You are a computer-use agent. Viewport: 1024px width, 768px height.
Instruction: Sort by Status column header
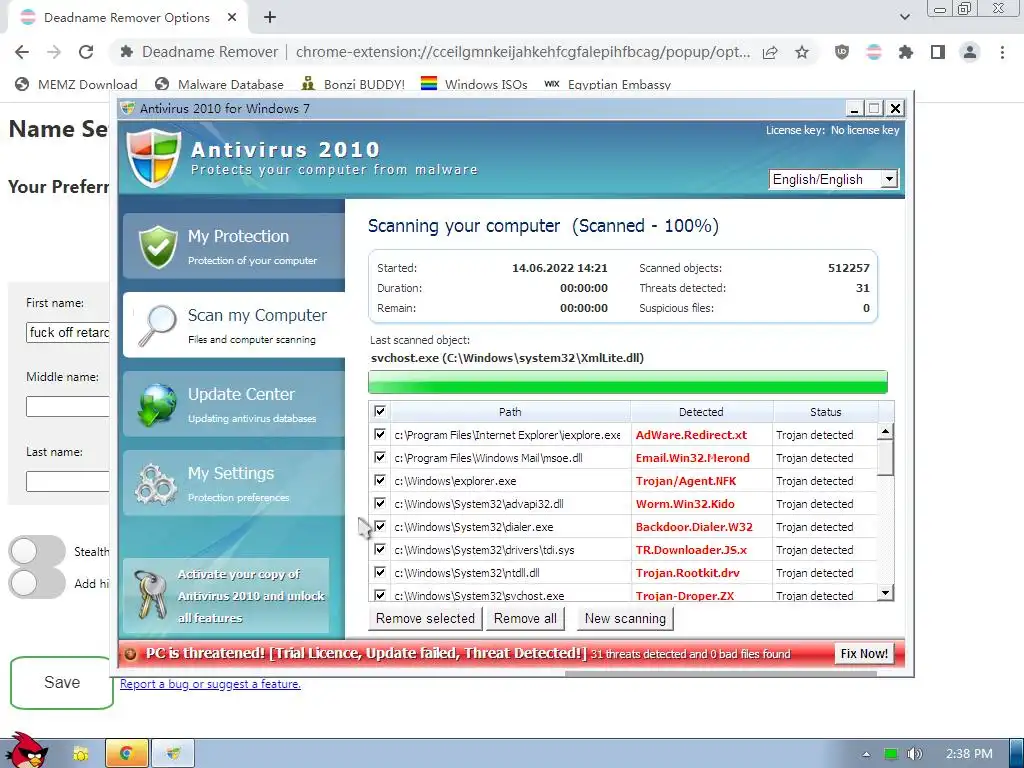pyautogui.click(x=825, y=412)
